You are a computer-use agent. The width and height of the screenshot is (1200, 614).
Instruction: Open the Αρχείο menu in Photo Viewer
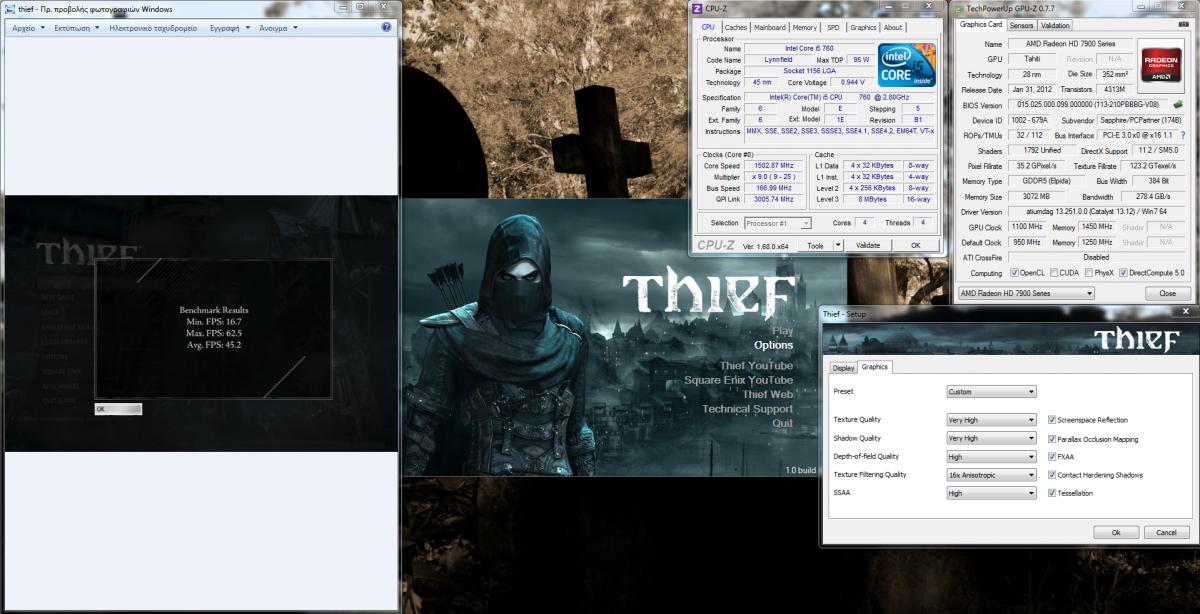point(26,28)
